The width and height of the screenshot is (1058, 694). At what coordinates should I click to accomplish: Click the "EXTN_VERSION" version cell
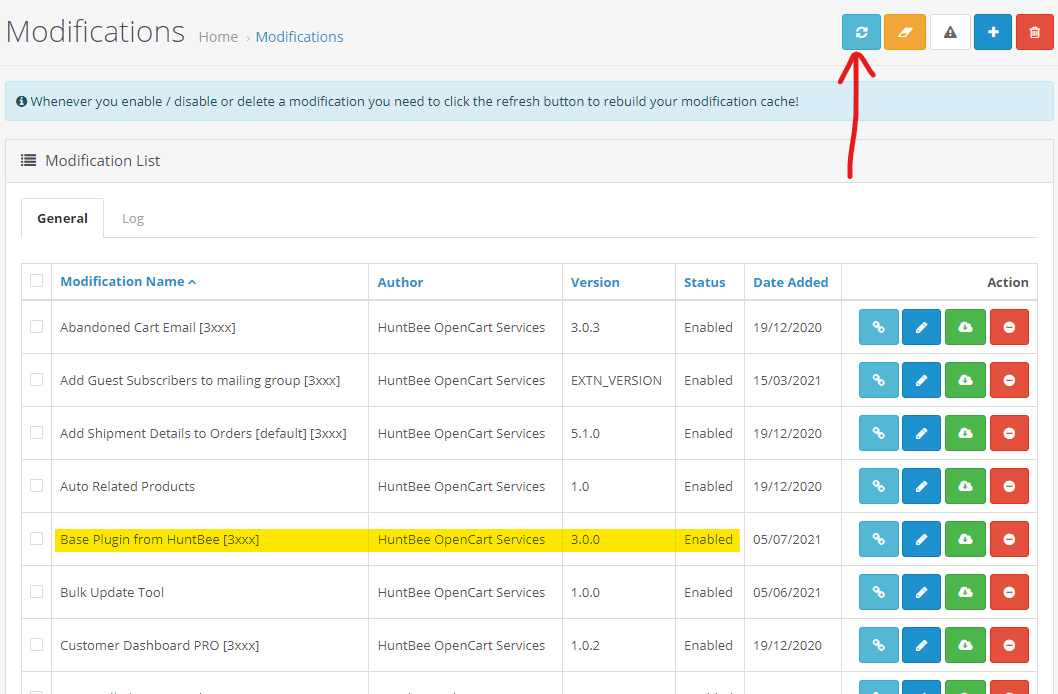pyautogui.click(x=616, y=380)
